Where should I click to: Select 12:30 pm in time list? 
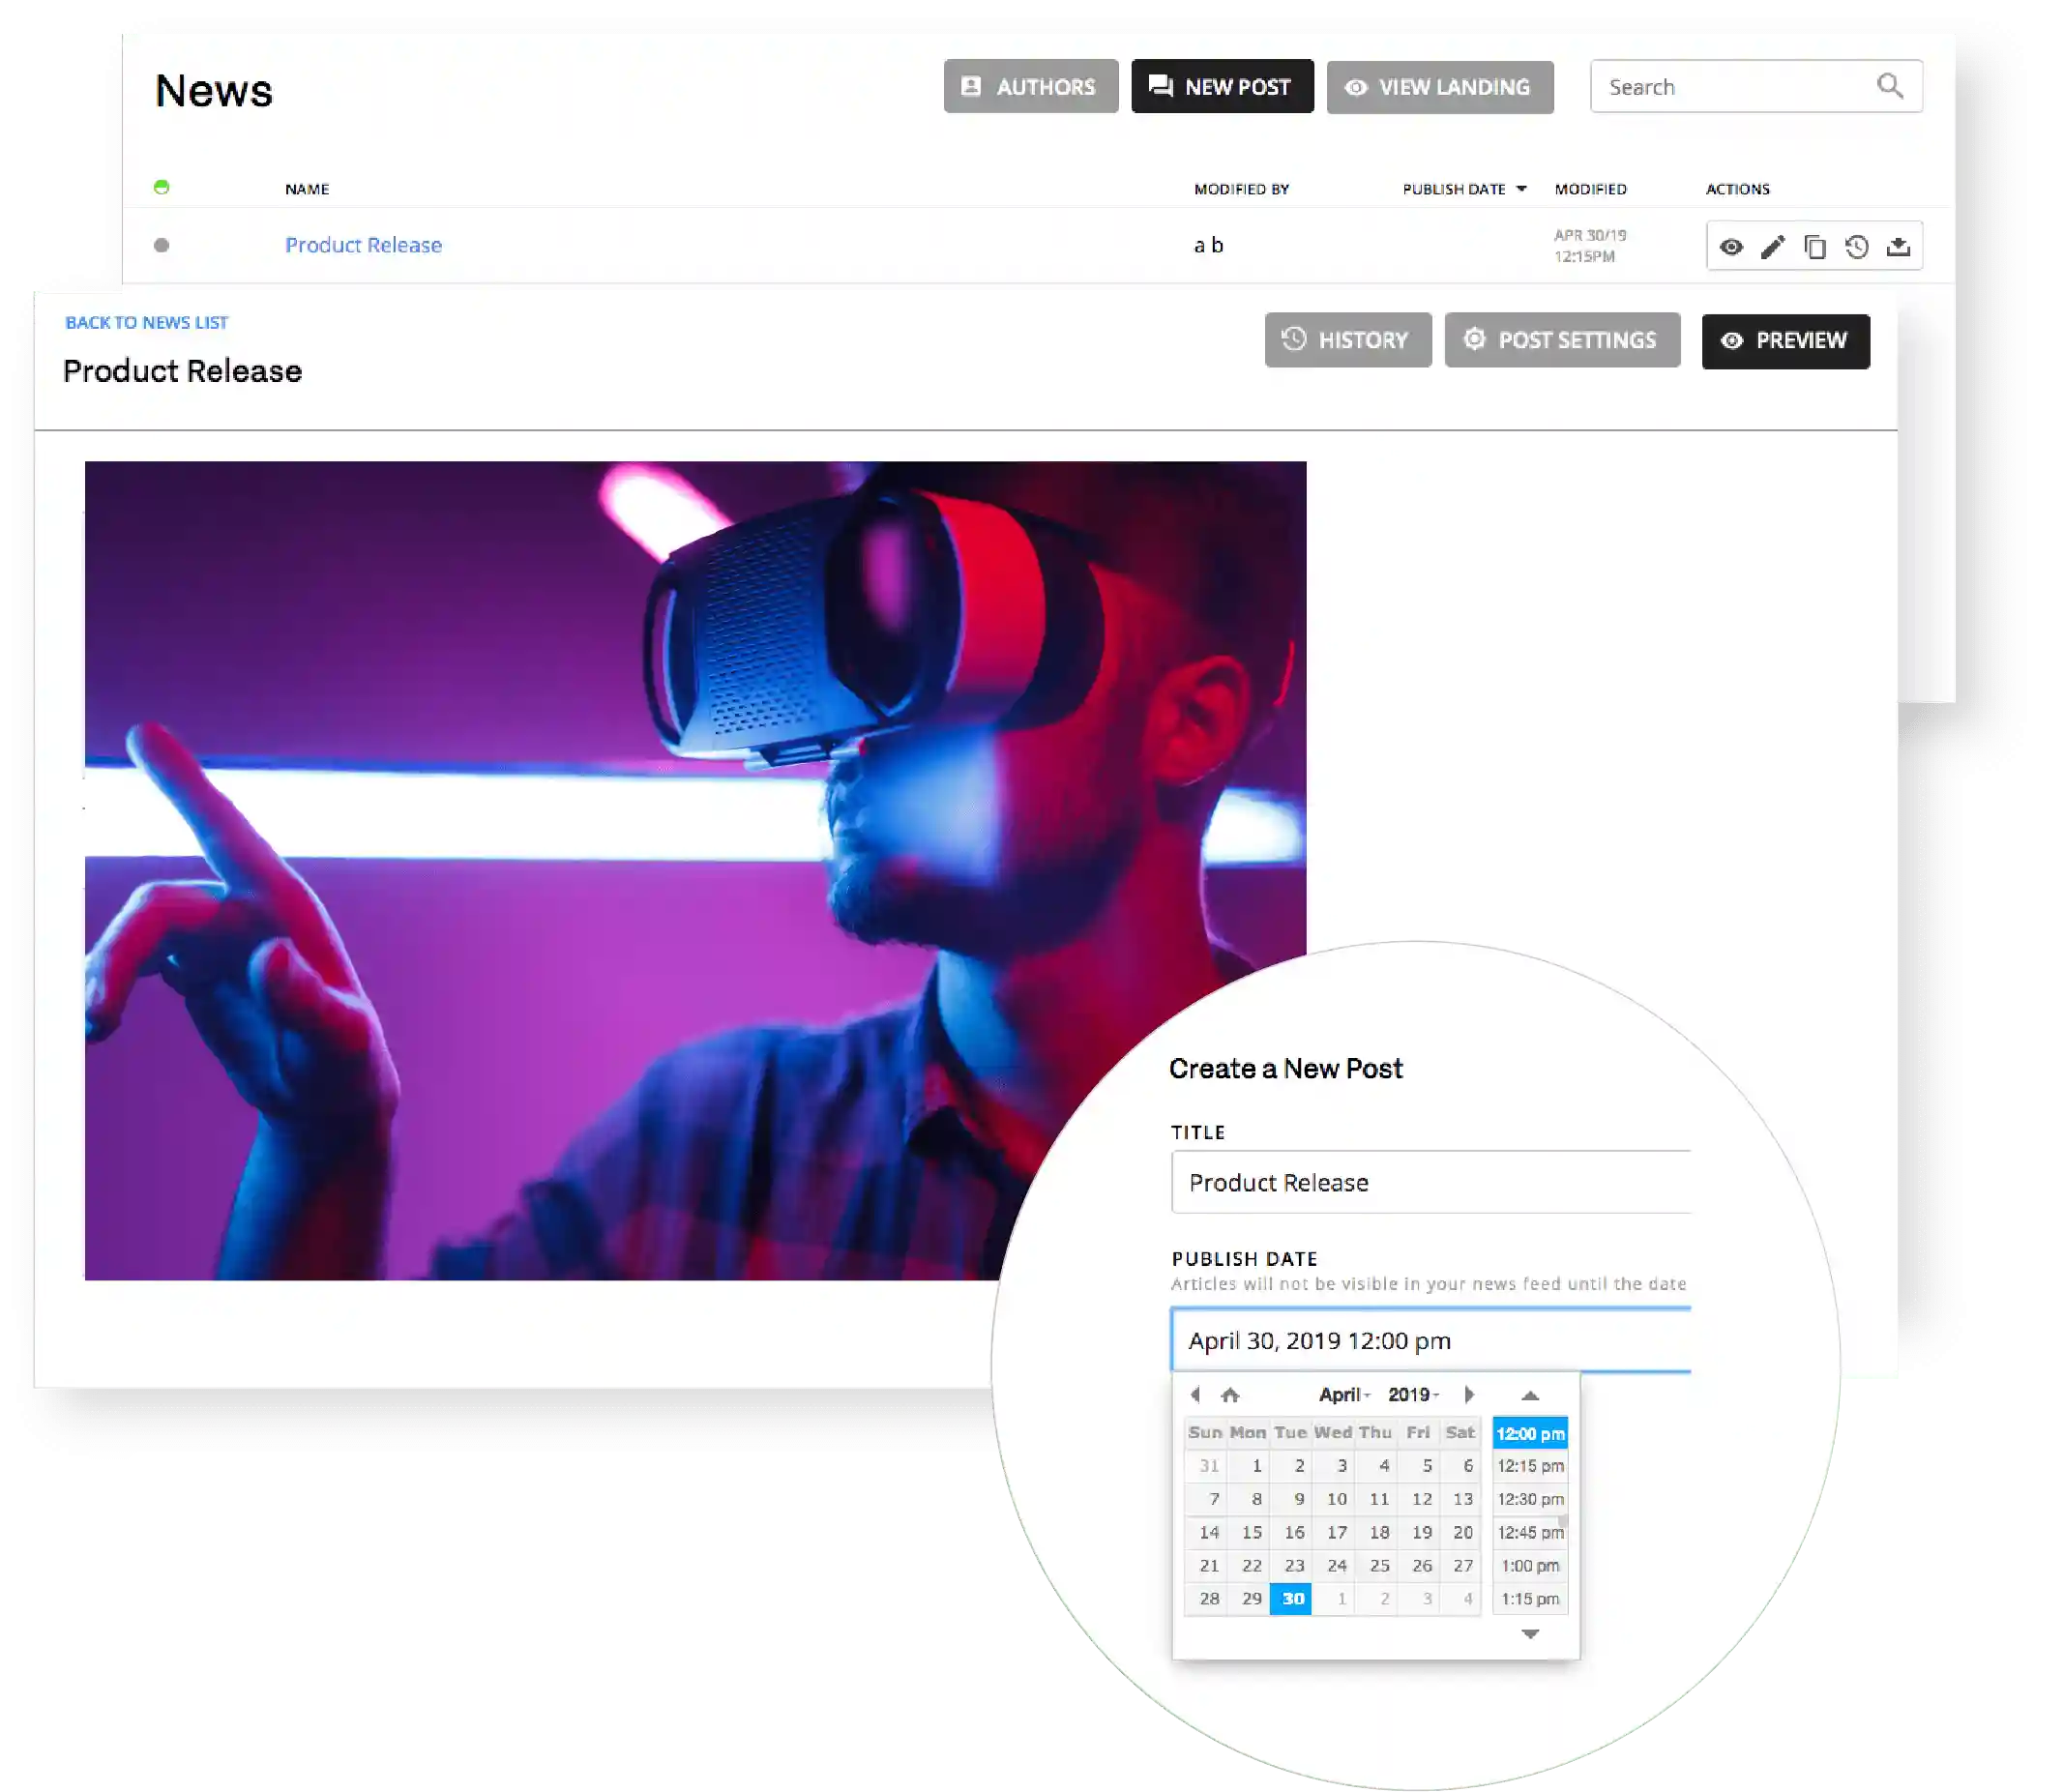pos(1530,1499)
